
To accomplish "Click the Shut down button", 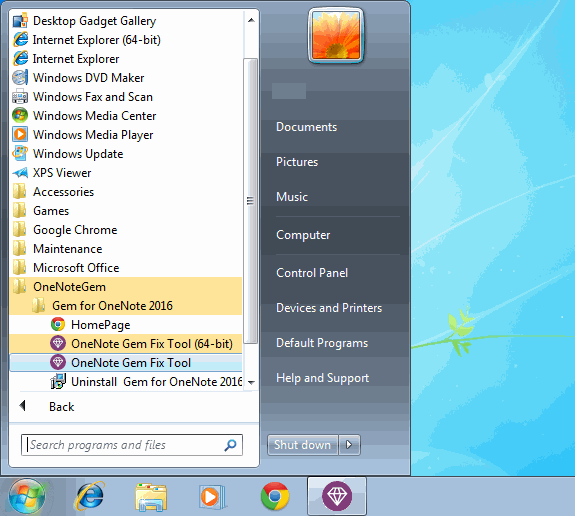I will tap(303, 445).
